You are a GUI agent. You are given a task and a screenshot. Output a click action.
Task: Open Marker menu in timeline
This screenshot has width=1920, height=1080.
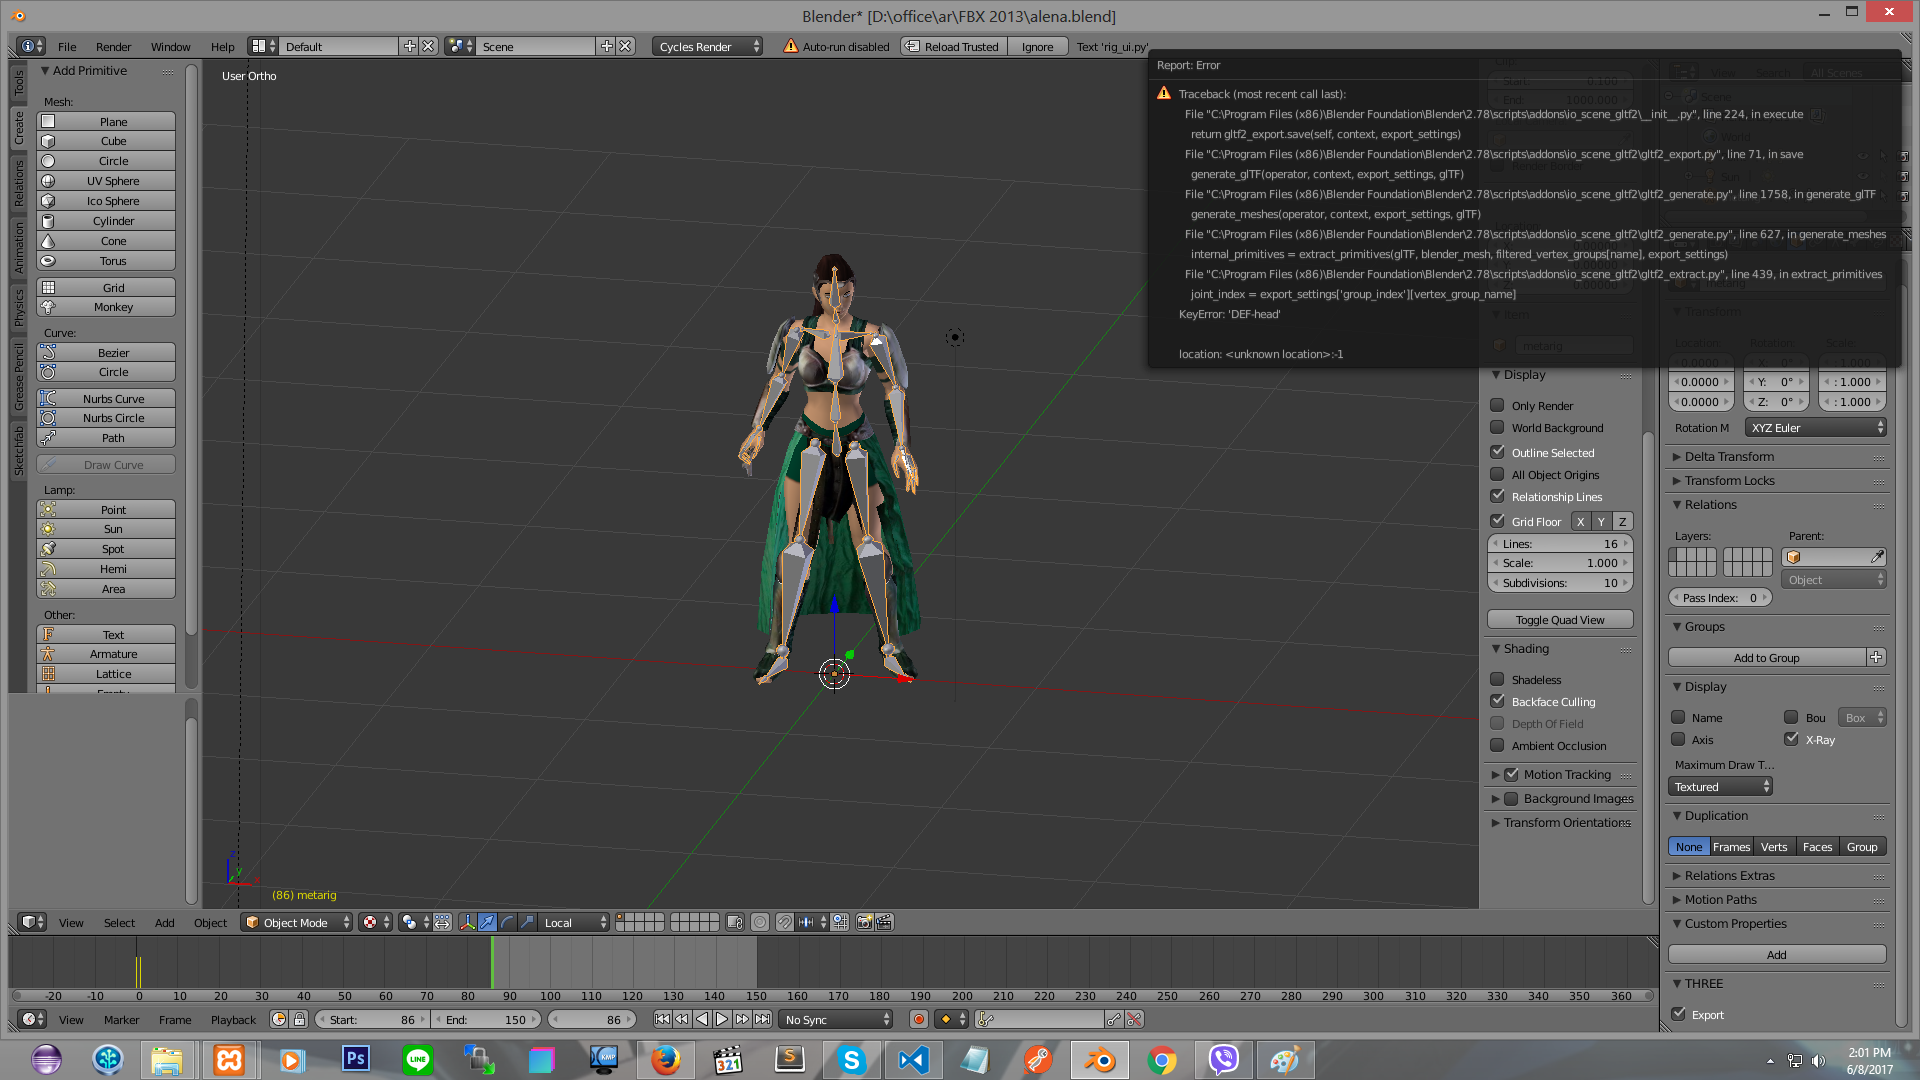(x=121, y=1019)
